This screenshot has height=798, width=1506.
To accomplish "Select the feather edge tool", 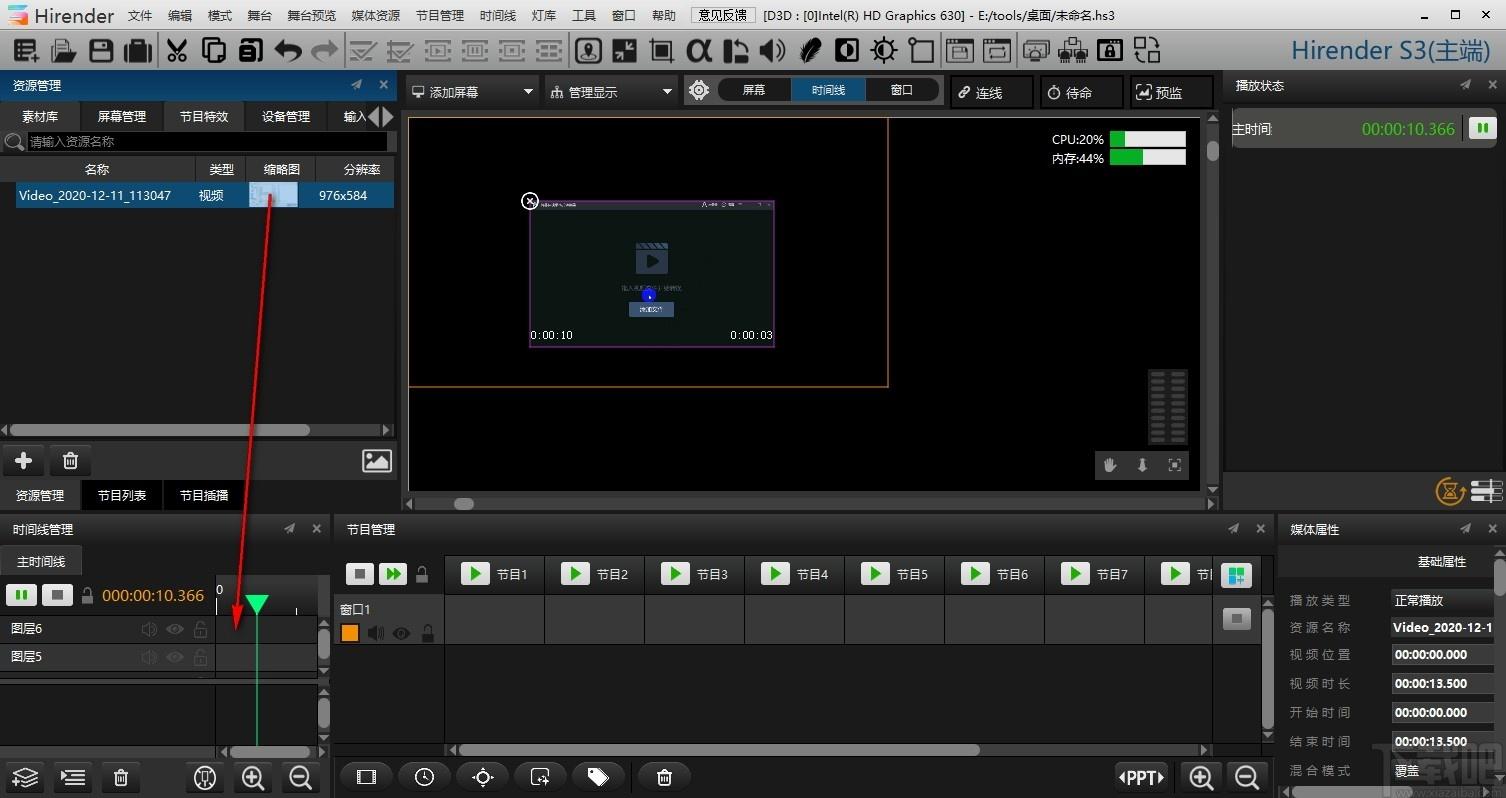I will pyautogui.click(x=810, y=50).
